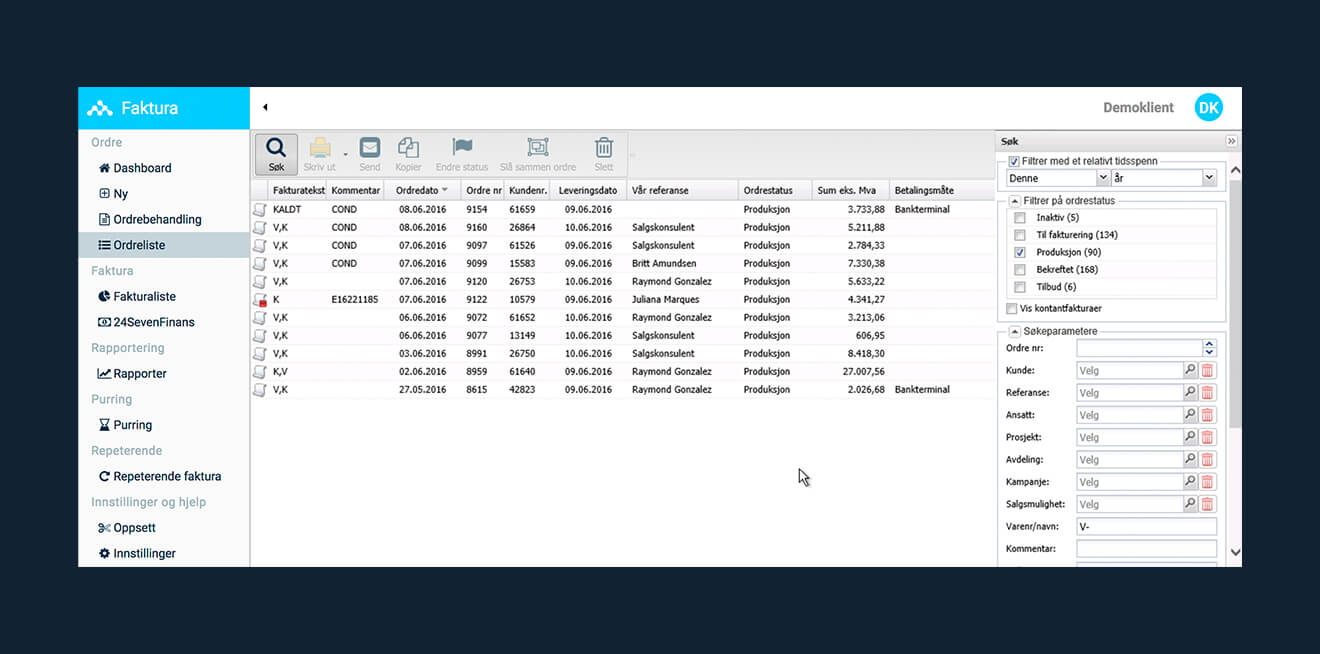Screen dimensions: 1320x654
Task: Open the Skriv ut dropdown arrow
Action: point(345,155)
